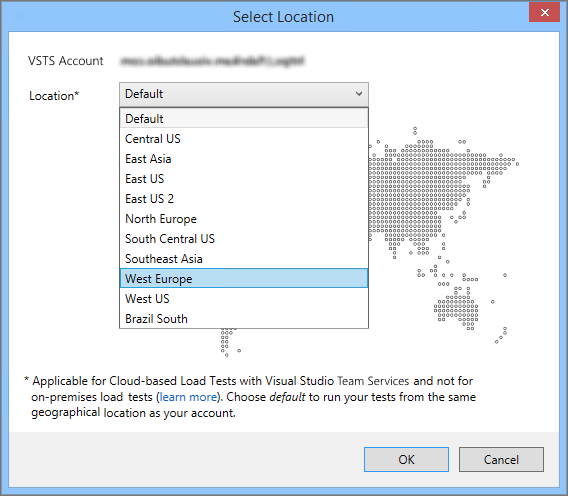568x496 pixels.
Task: Choose the Default entry in the open list
Action: (244, 118)
